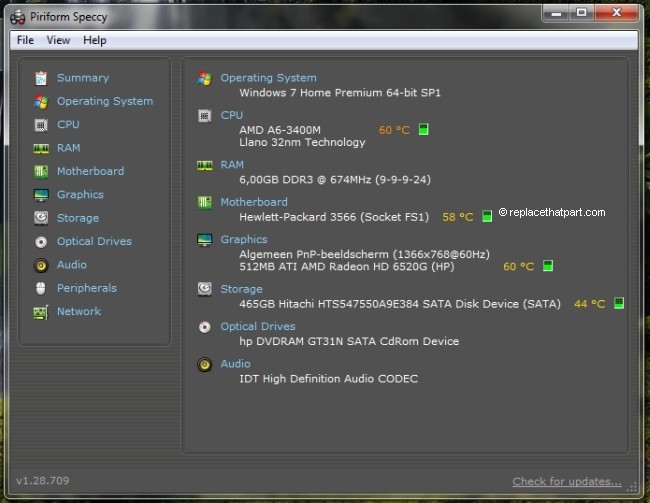Click the Motherboard icon in sidebar
This screenshot has width=650, height=503.
point(41,171)
